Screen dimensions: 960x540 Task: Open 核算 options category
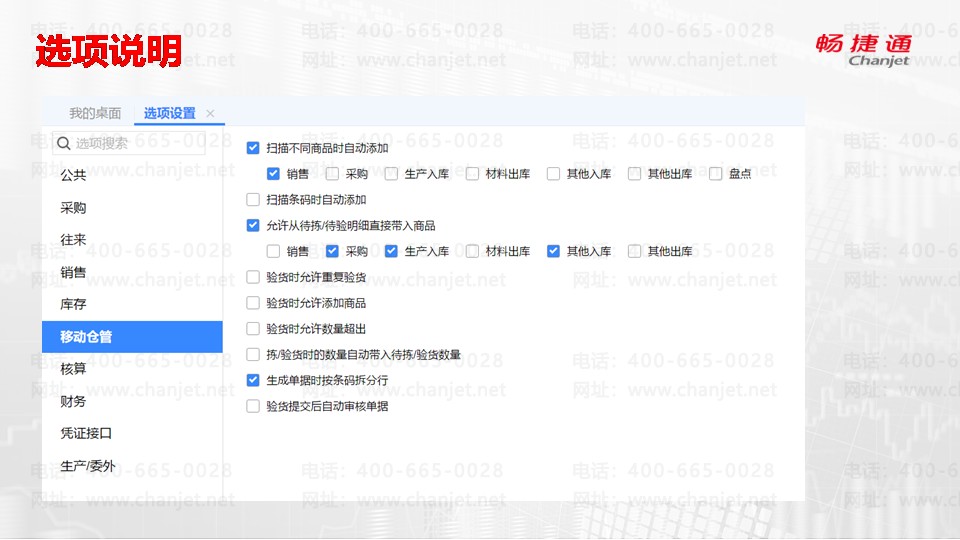(x=132, y=369)
